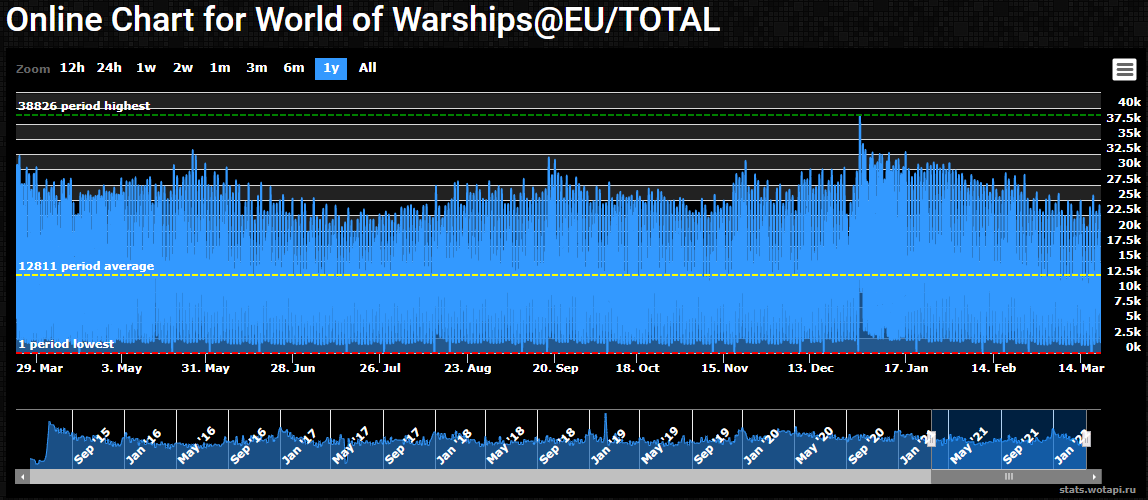Image resolution: width=1148 pixels, height=500 pixels.
Task: Open the stats.wotapi.ru credit link
Action: 1099,490
